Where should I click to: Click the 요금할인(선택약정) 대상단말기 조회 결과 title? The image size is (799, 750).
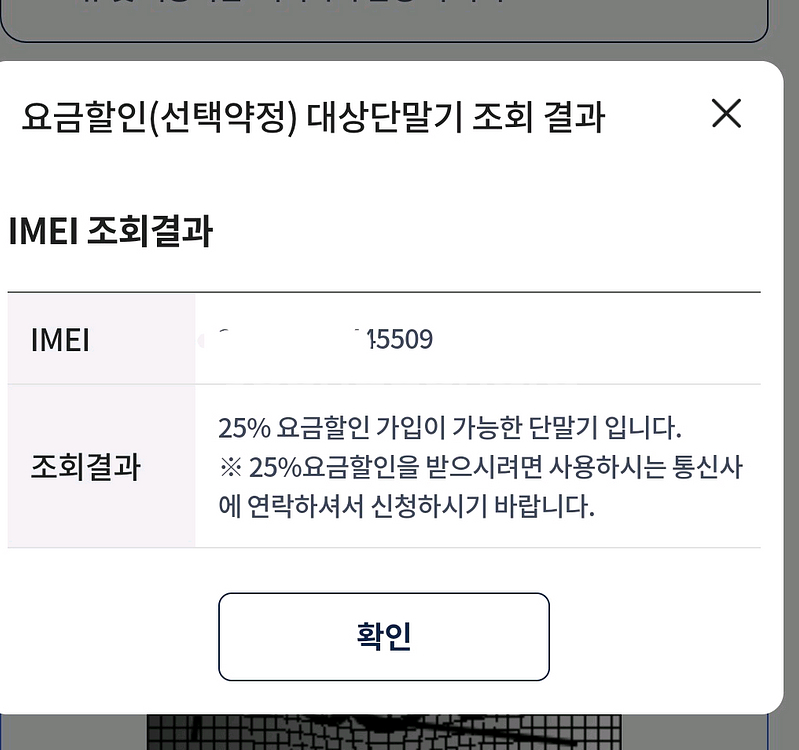312,118
